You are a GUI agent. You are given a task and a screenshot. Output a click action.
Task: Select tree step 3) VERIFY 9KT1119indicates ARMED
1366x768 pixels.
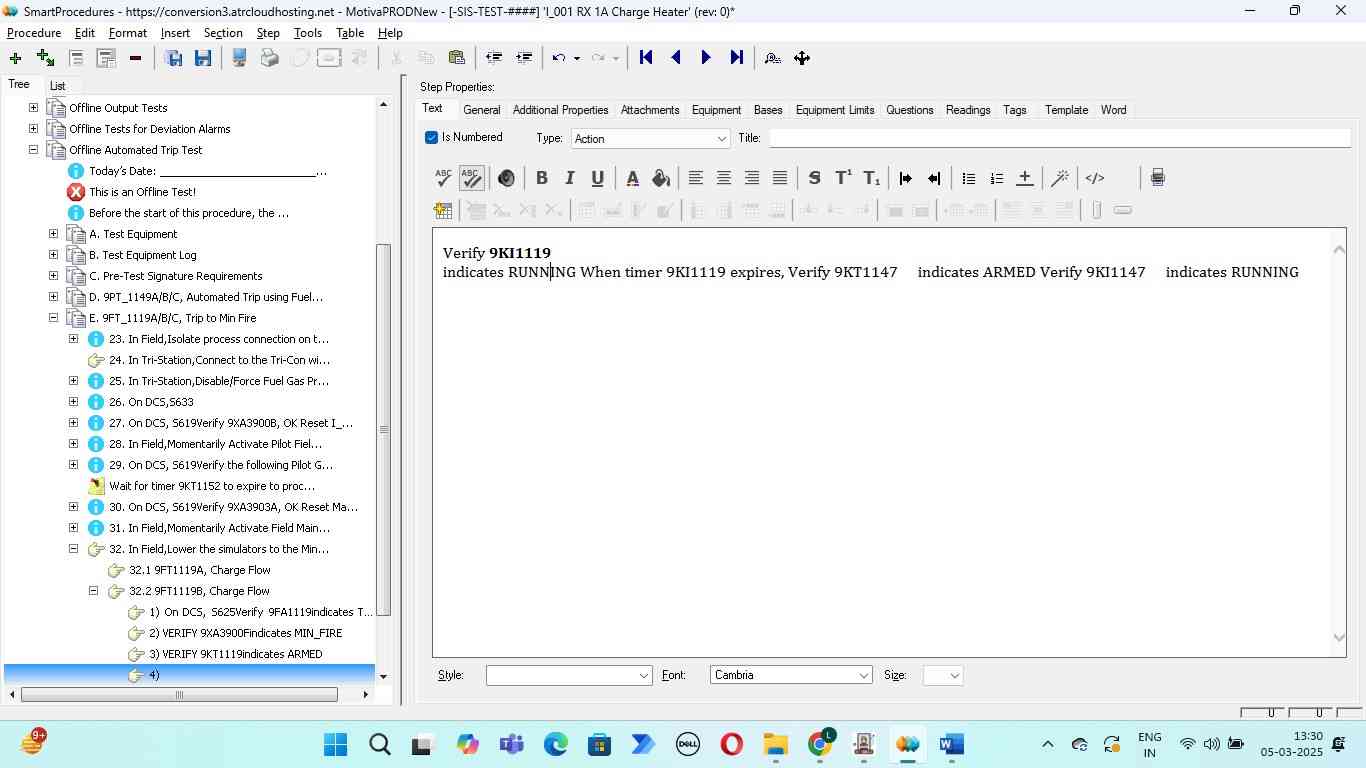click(235, 654)
